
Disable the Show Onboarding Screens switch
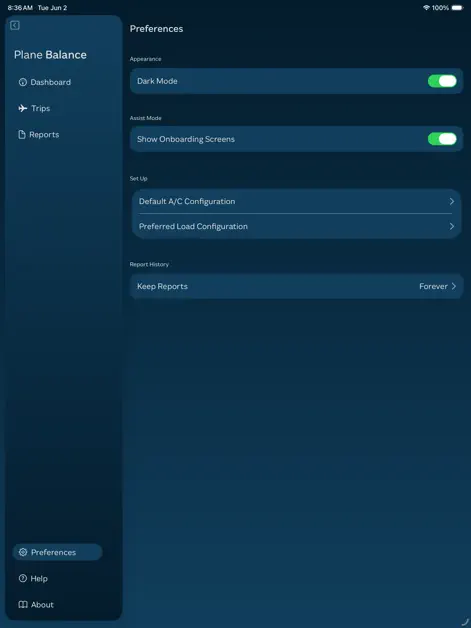click(442, 139)
